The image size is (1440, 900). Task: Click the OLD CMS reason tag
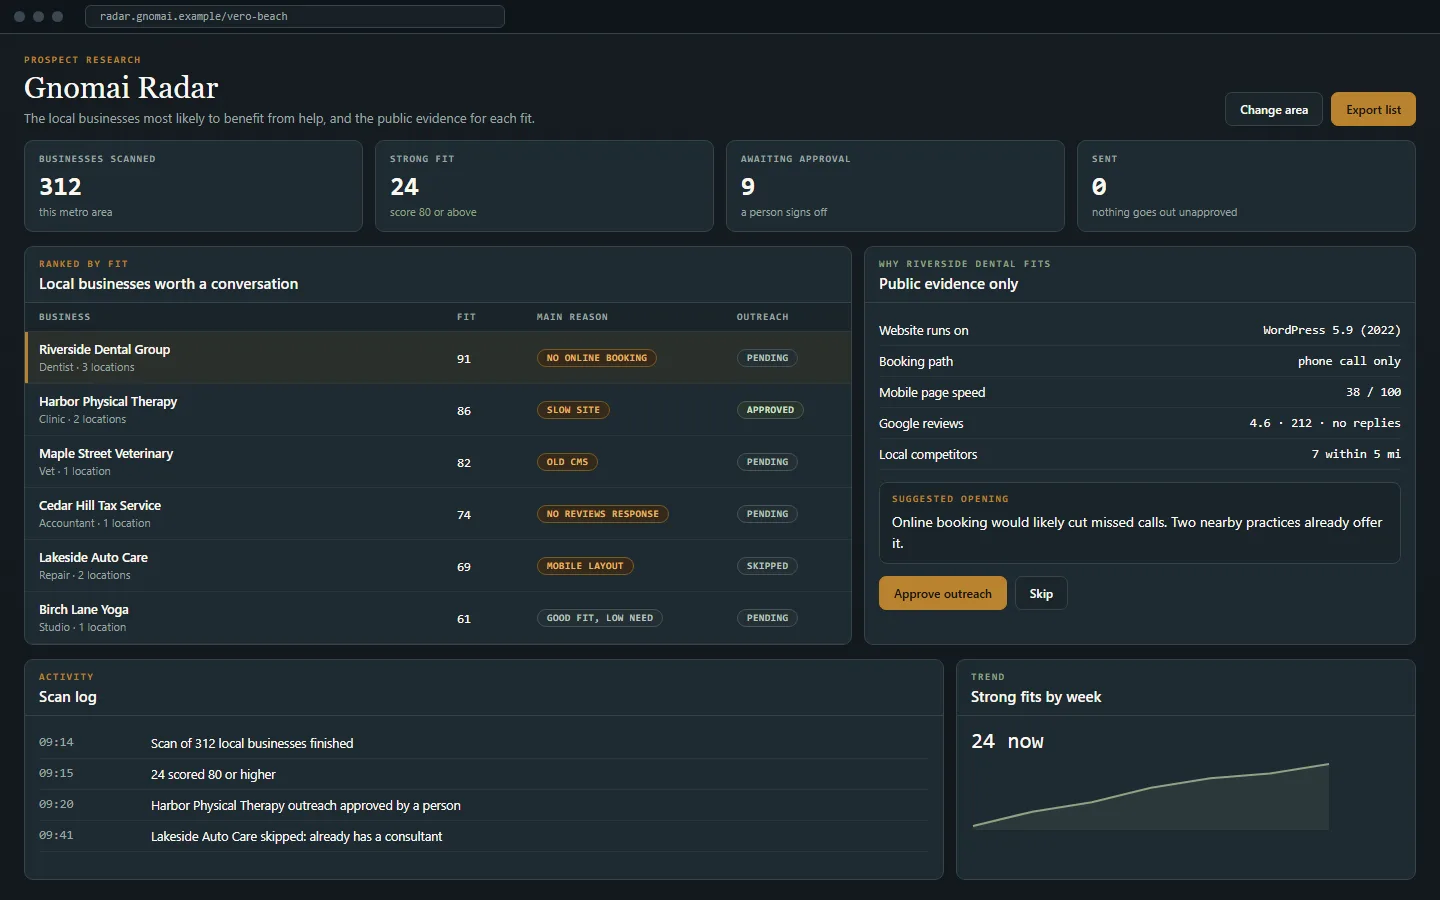tap(567, 462)
